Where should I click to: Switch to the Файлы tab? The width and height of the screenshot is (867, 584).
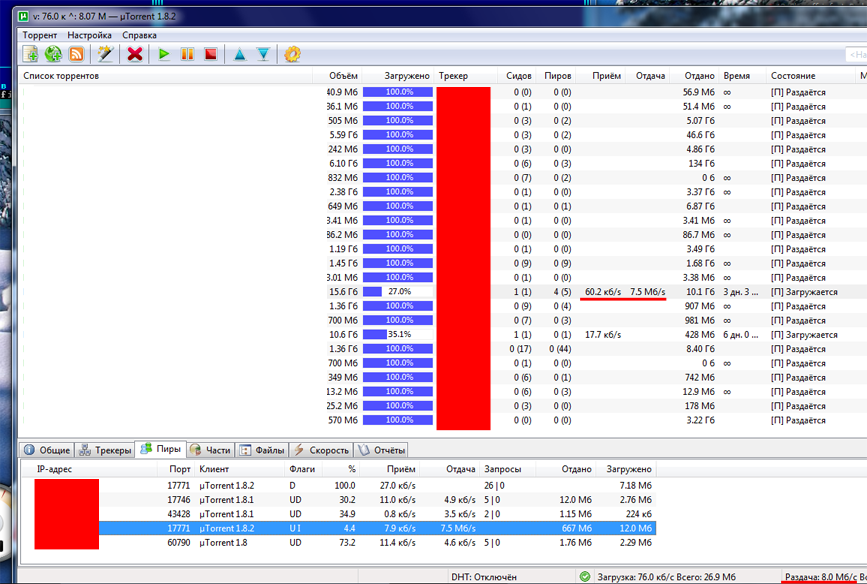(264, 450)
